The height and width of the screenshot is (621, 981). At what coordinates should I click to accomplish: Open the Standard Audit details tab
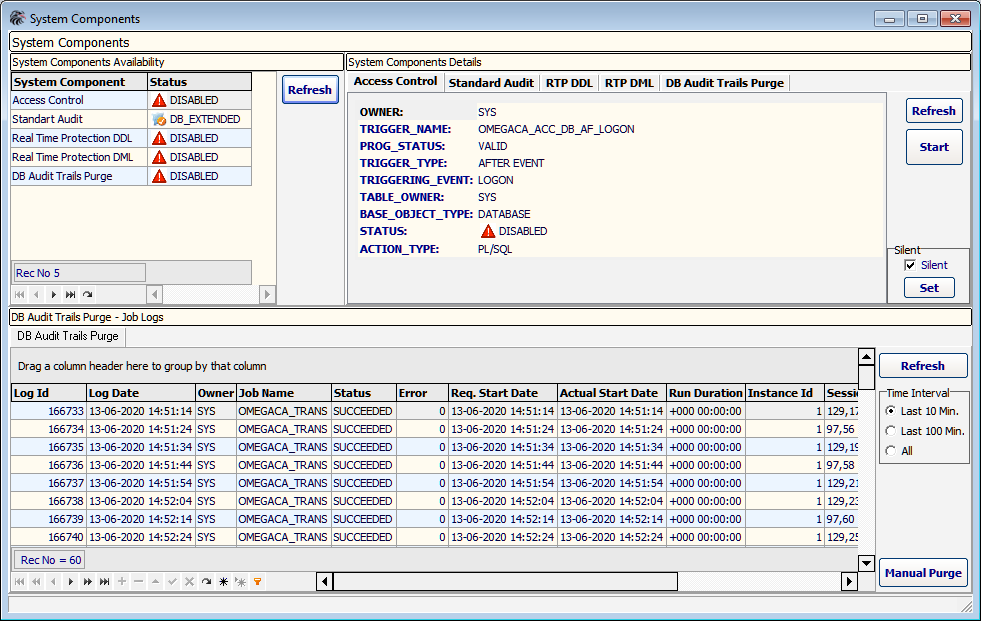pos(491,83)
